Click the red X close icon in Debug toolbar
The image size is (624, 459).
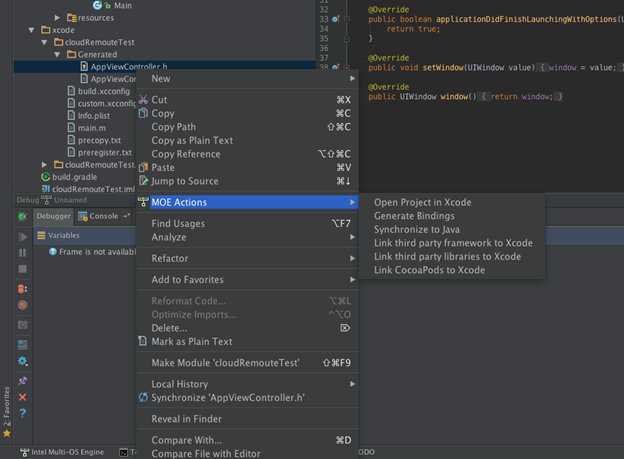23,397
